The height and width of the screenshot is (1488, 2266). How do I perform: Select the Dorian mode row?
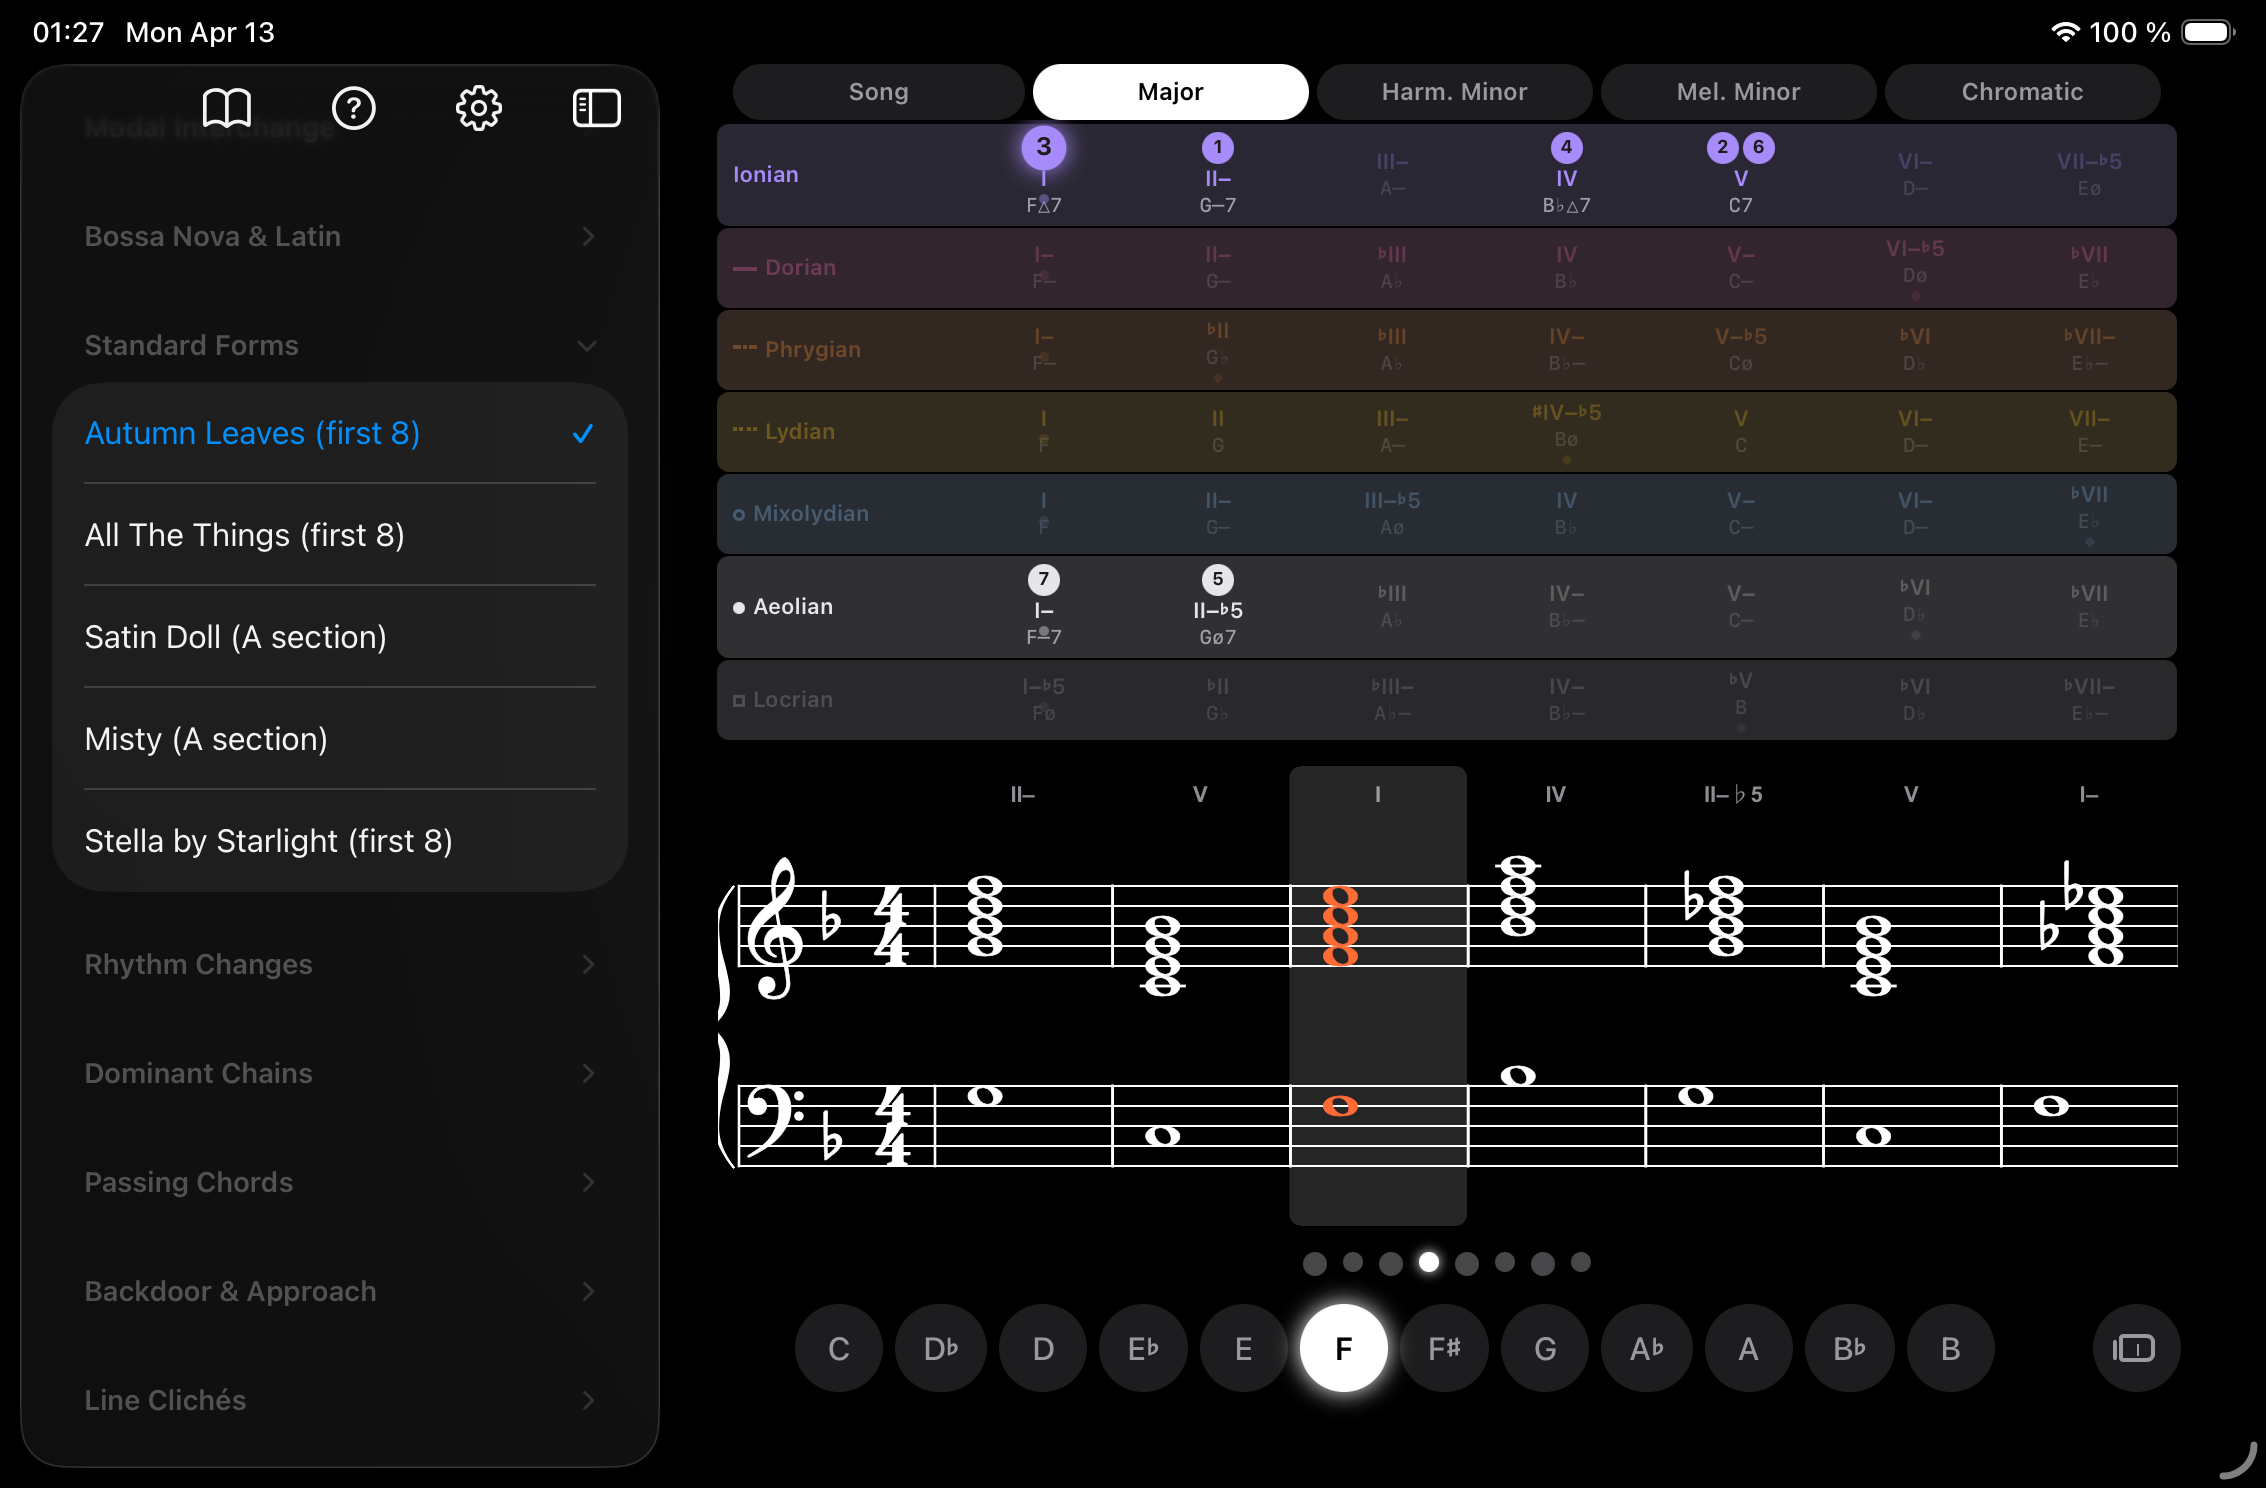[800, 267]
